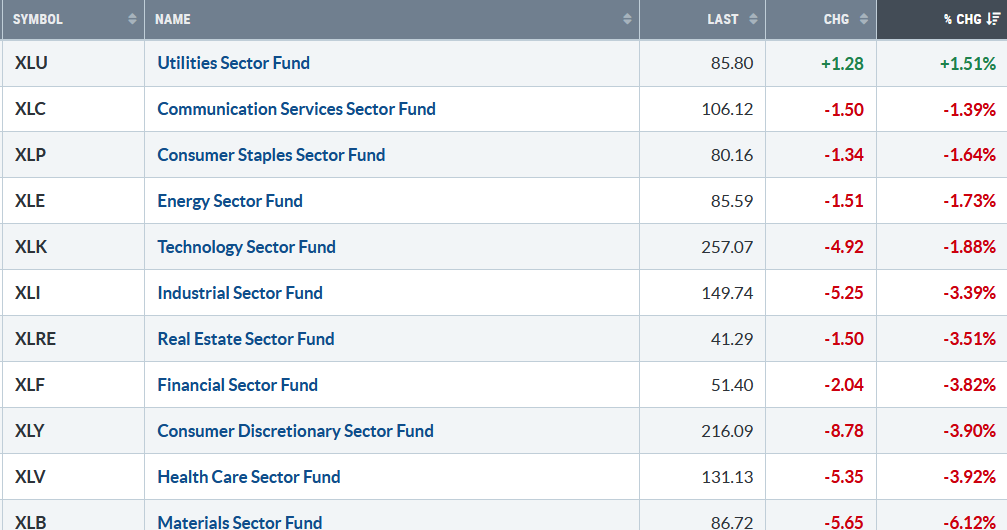
Task: Select the Consumer Staples Sector Fund link
Action: [x=271, y=155]
